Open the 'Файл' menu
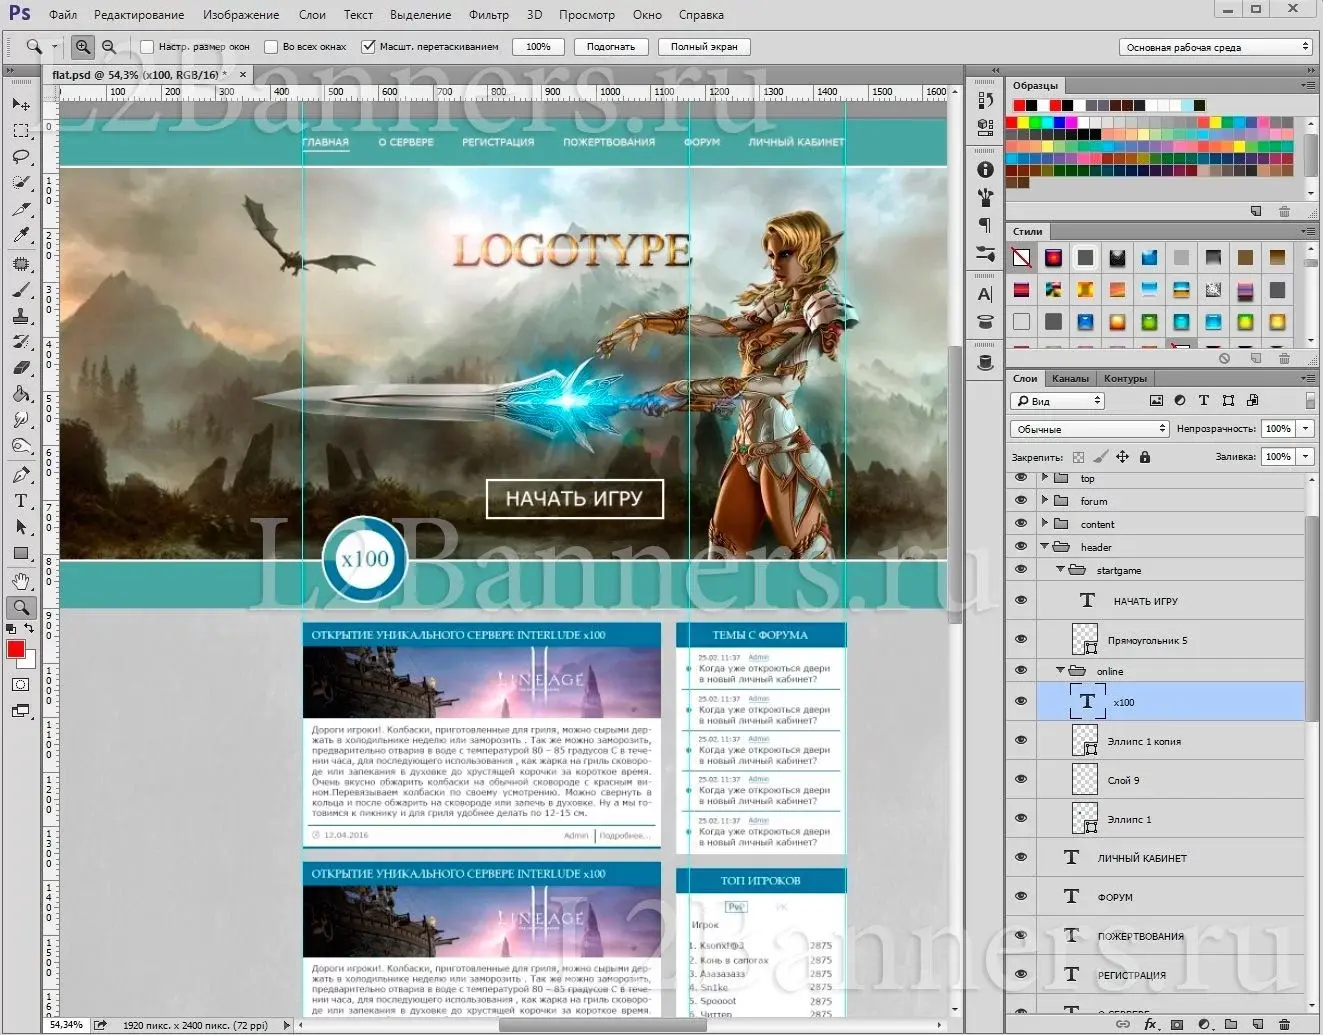1323x1035 pixels. [63, 15]
